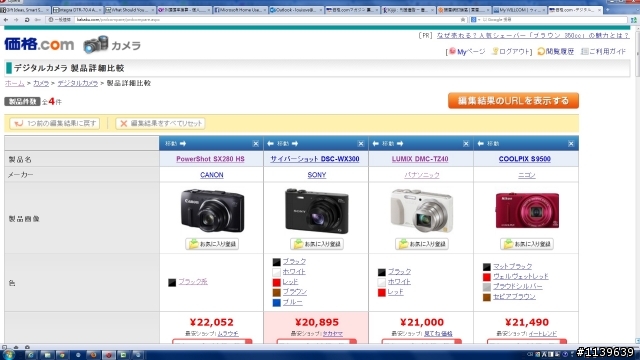Remove the LUMIX DMC-TZ40 column
640x360 pixels.
pyautogui.click(x=466, y=144)
